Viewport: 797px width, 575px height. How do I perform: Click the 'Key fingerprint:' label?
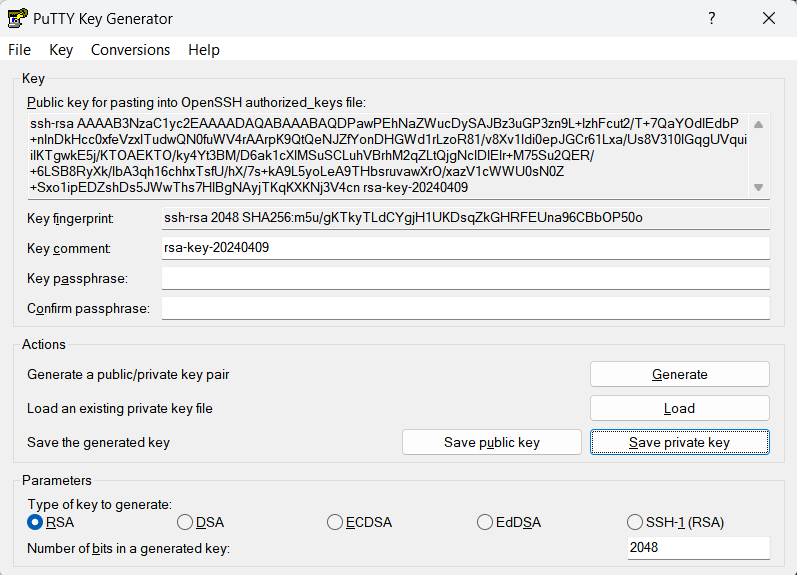[x=70, y=219]
